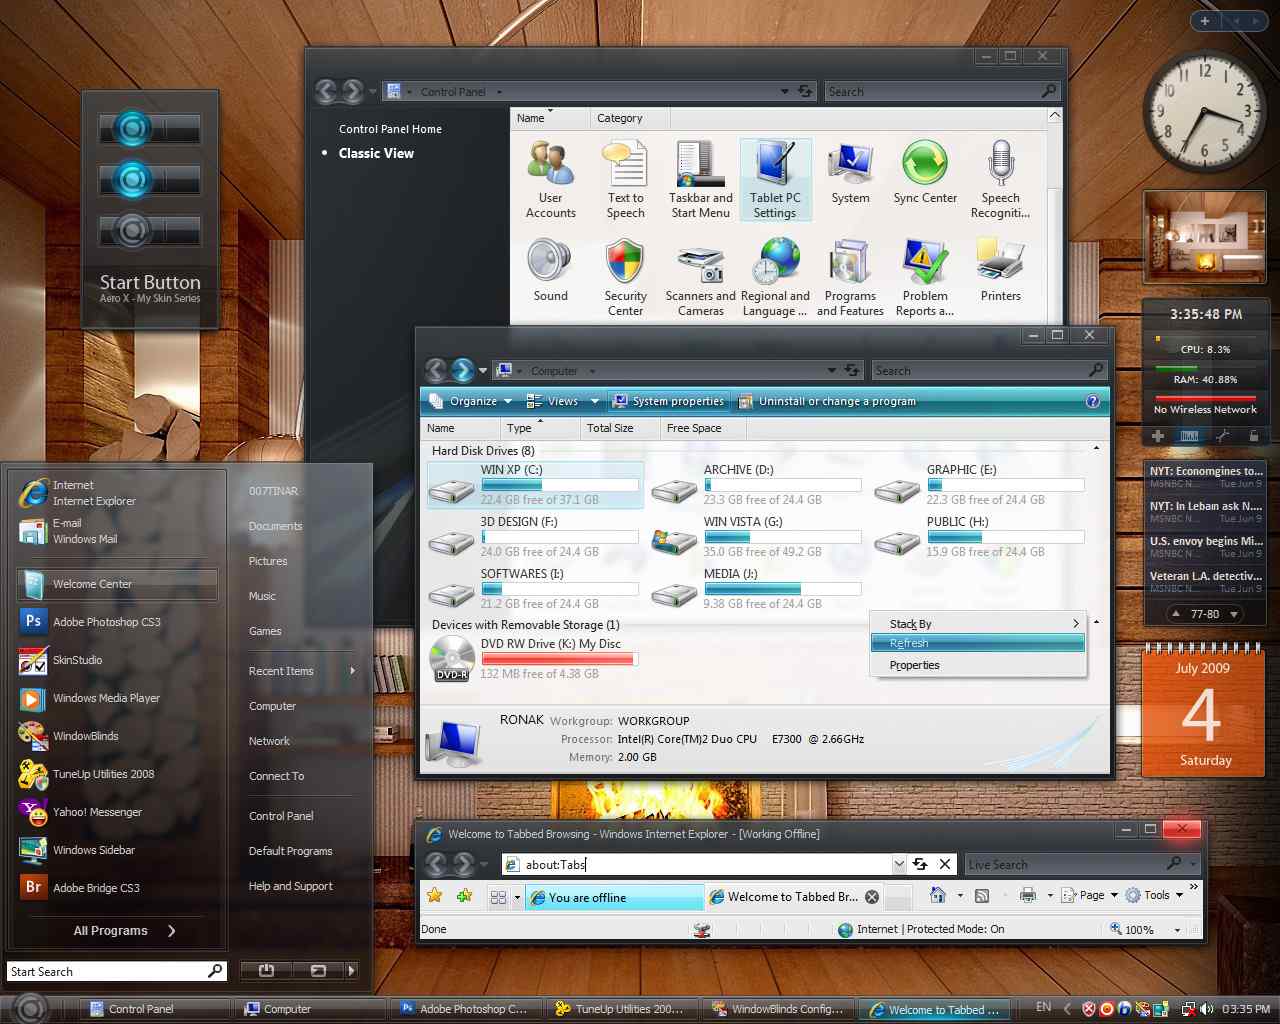
Task: Open Printers icon
Action: point(1000,270)
